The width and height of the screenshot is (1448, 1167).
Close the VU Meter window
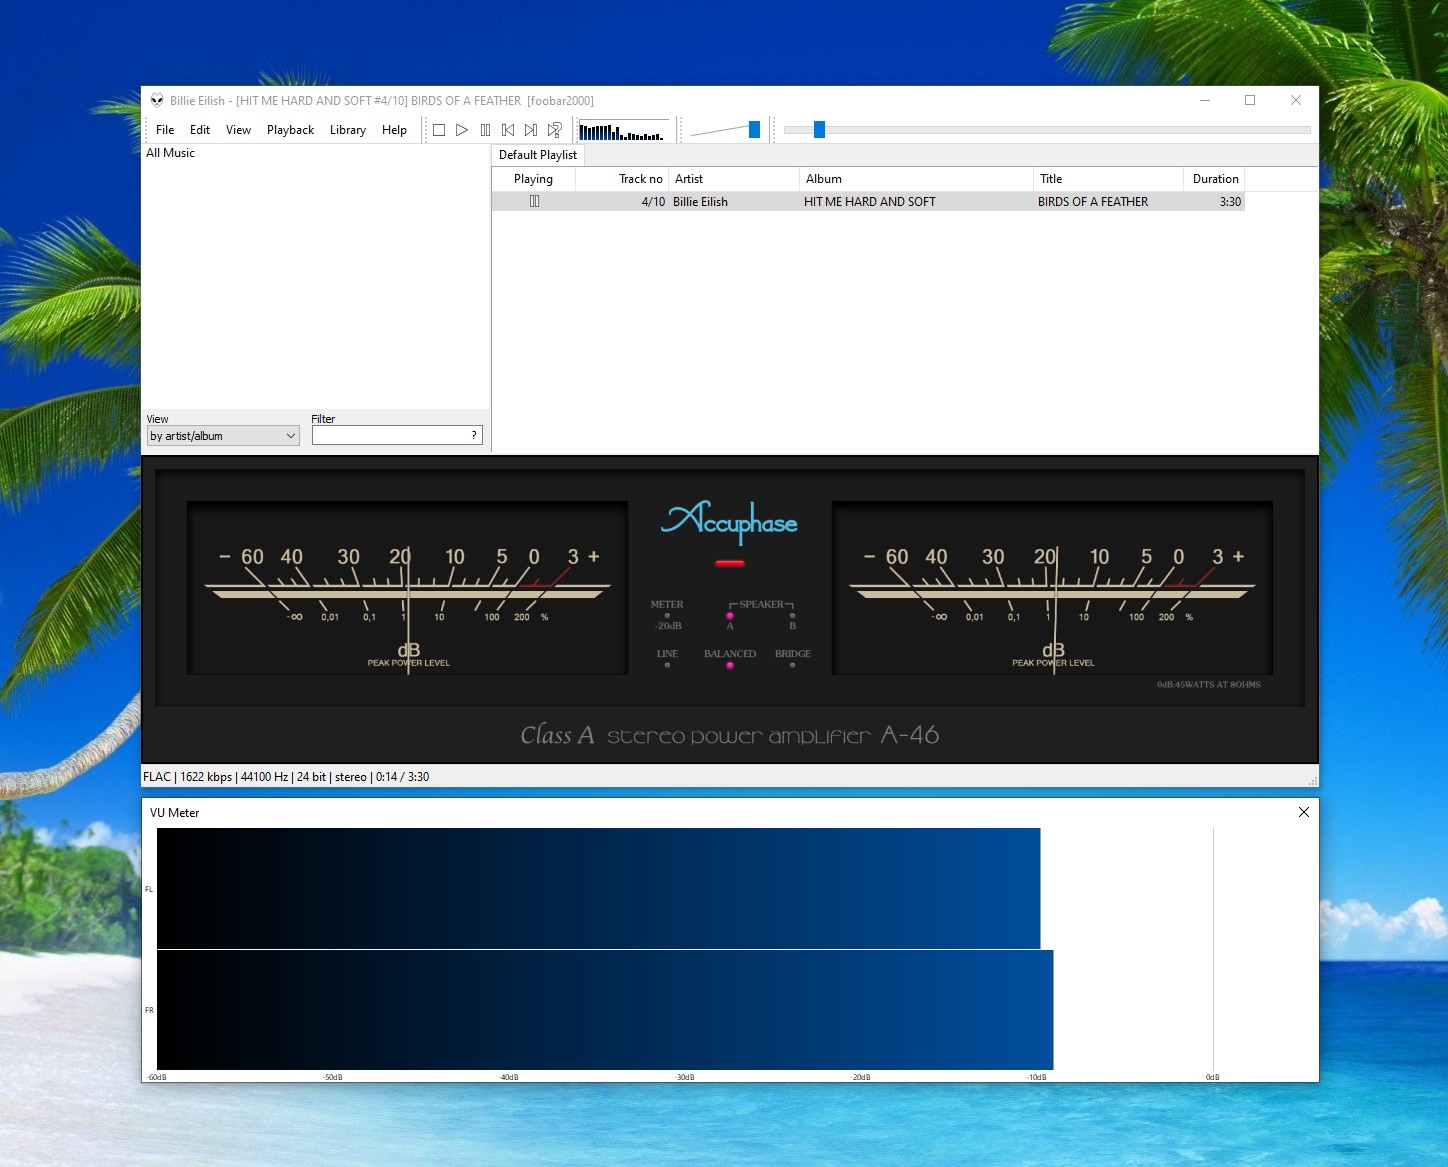(x=1303, y=812)
